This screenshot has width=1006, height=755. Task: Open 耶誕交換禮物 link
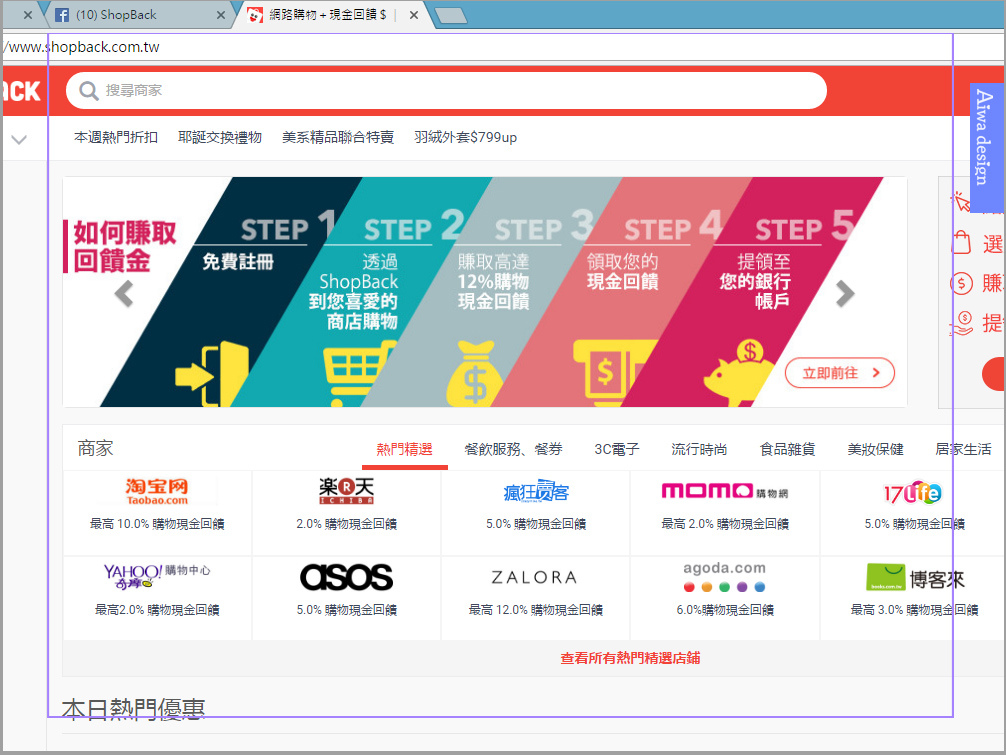tap(219, 137)
